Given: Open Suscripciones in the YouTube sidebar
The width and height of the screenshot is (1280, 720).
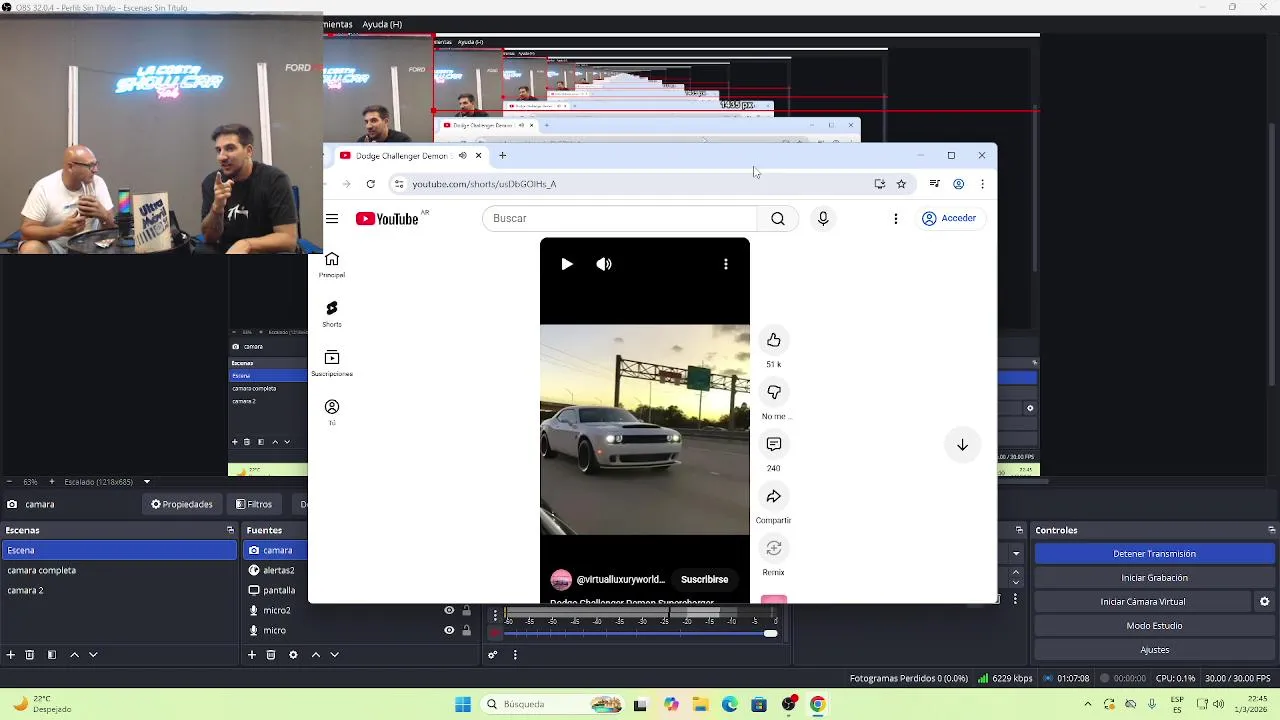Looking at the screenshot, I should (332, 363).
